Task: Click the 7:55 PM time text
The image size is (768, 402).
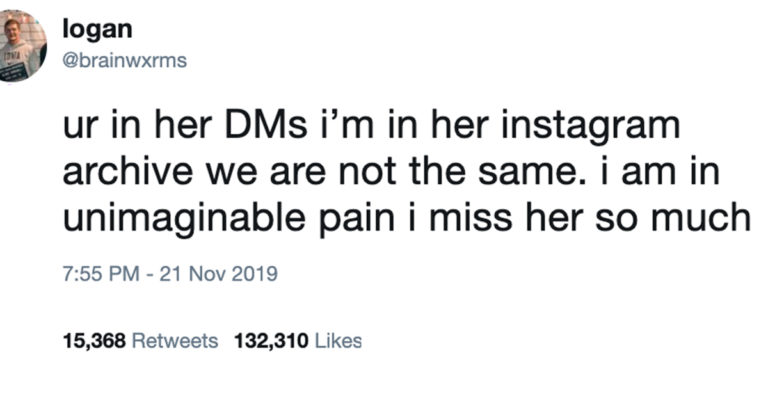Action: pos(95,273)
